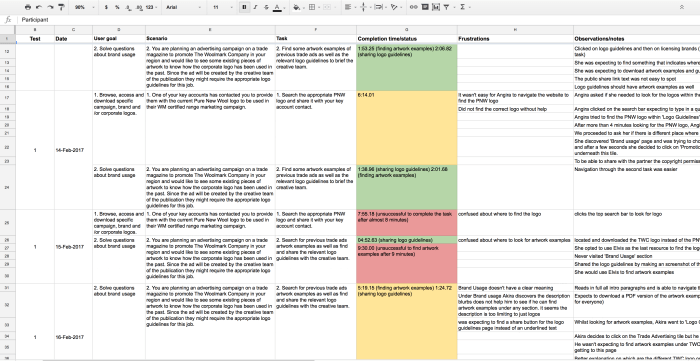The width and height of the screenshot is (700, 361).
Task: Select 'Did not find the correct logo without help'
Action: (x=515, y=109)
